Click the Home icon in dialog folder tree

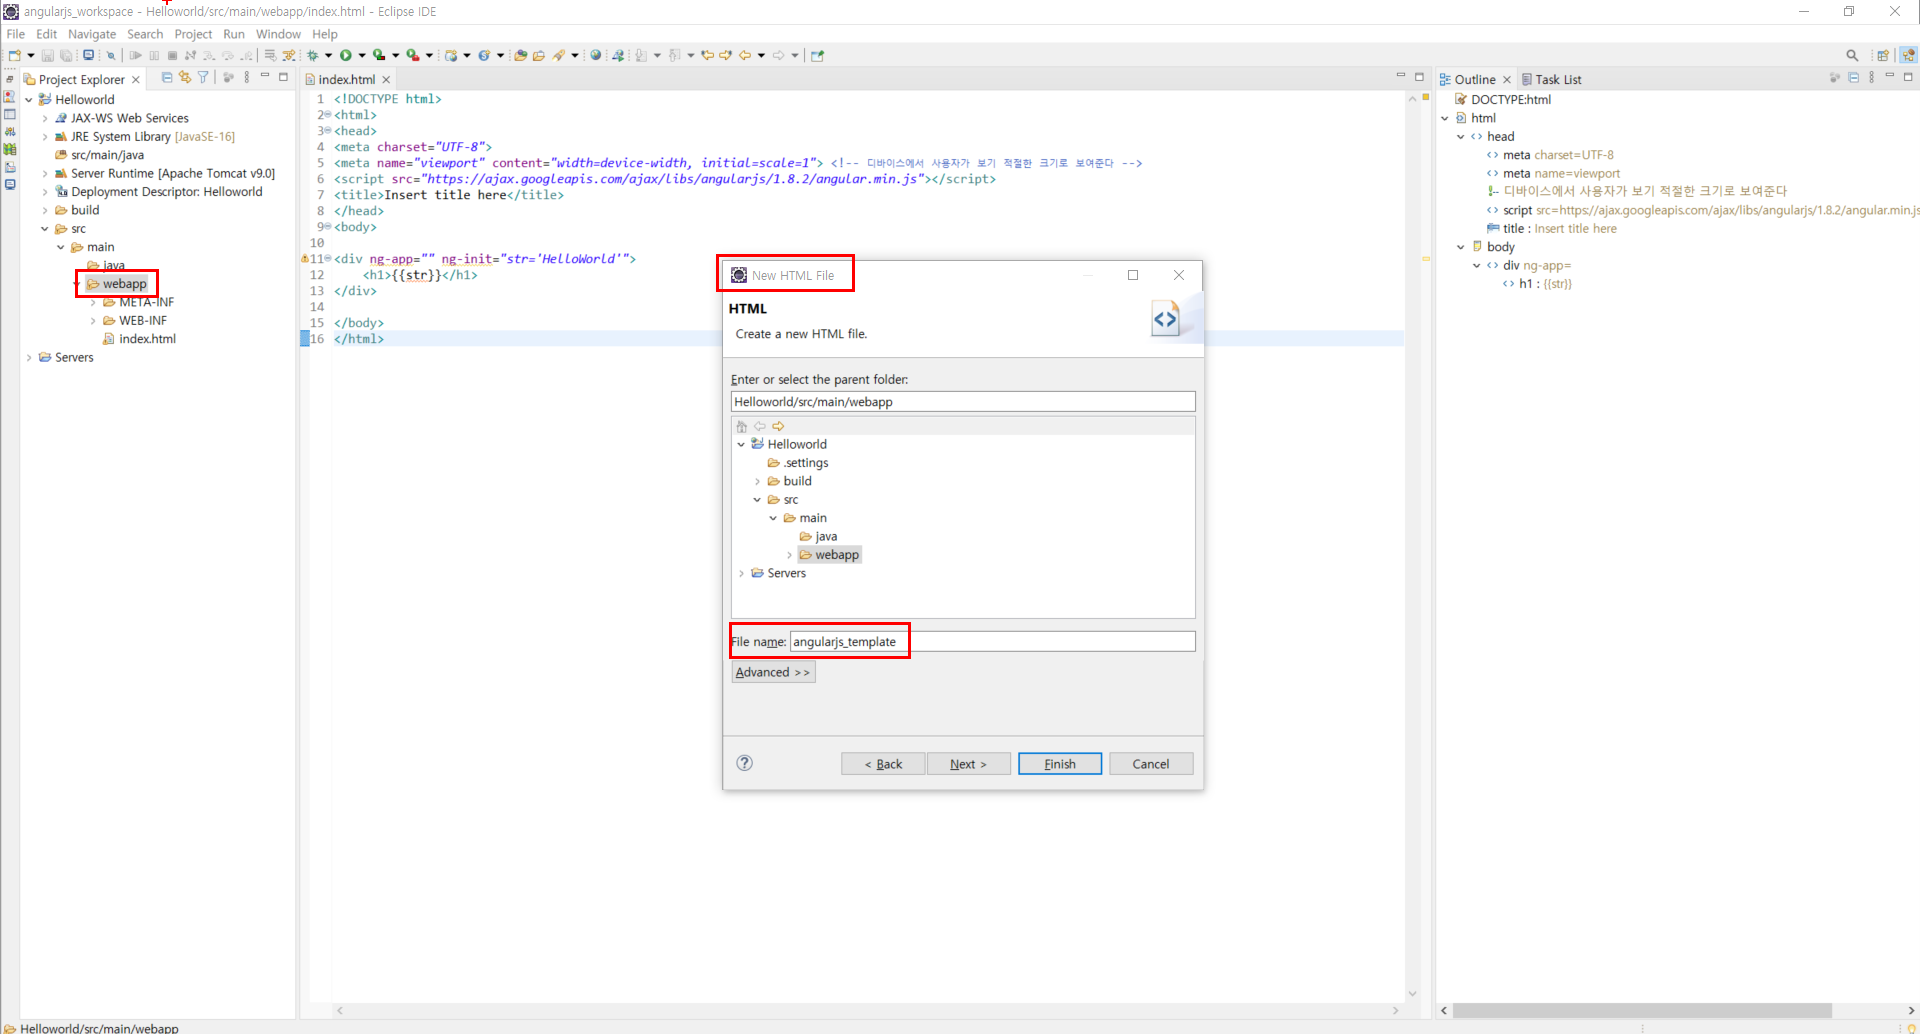pos(741,426)
